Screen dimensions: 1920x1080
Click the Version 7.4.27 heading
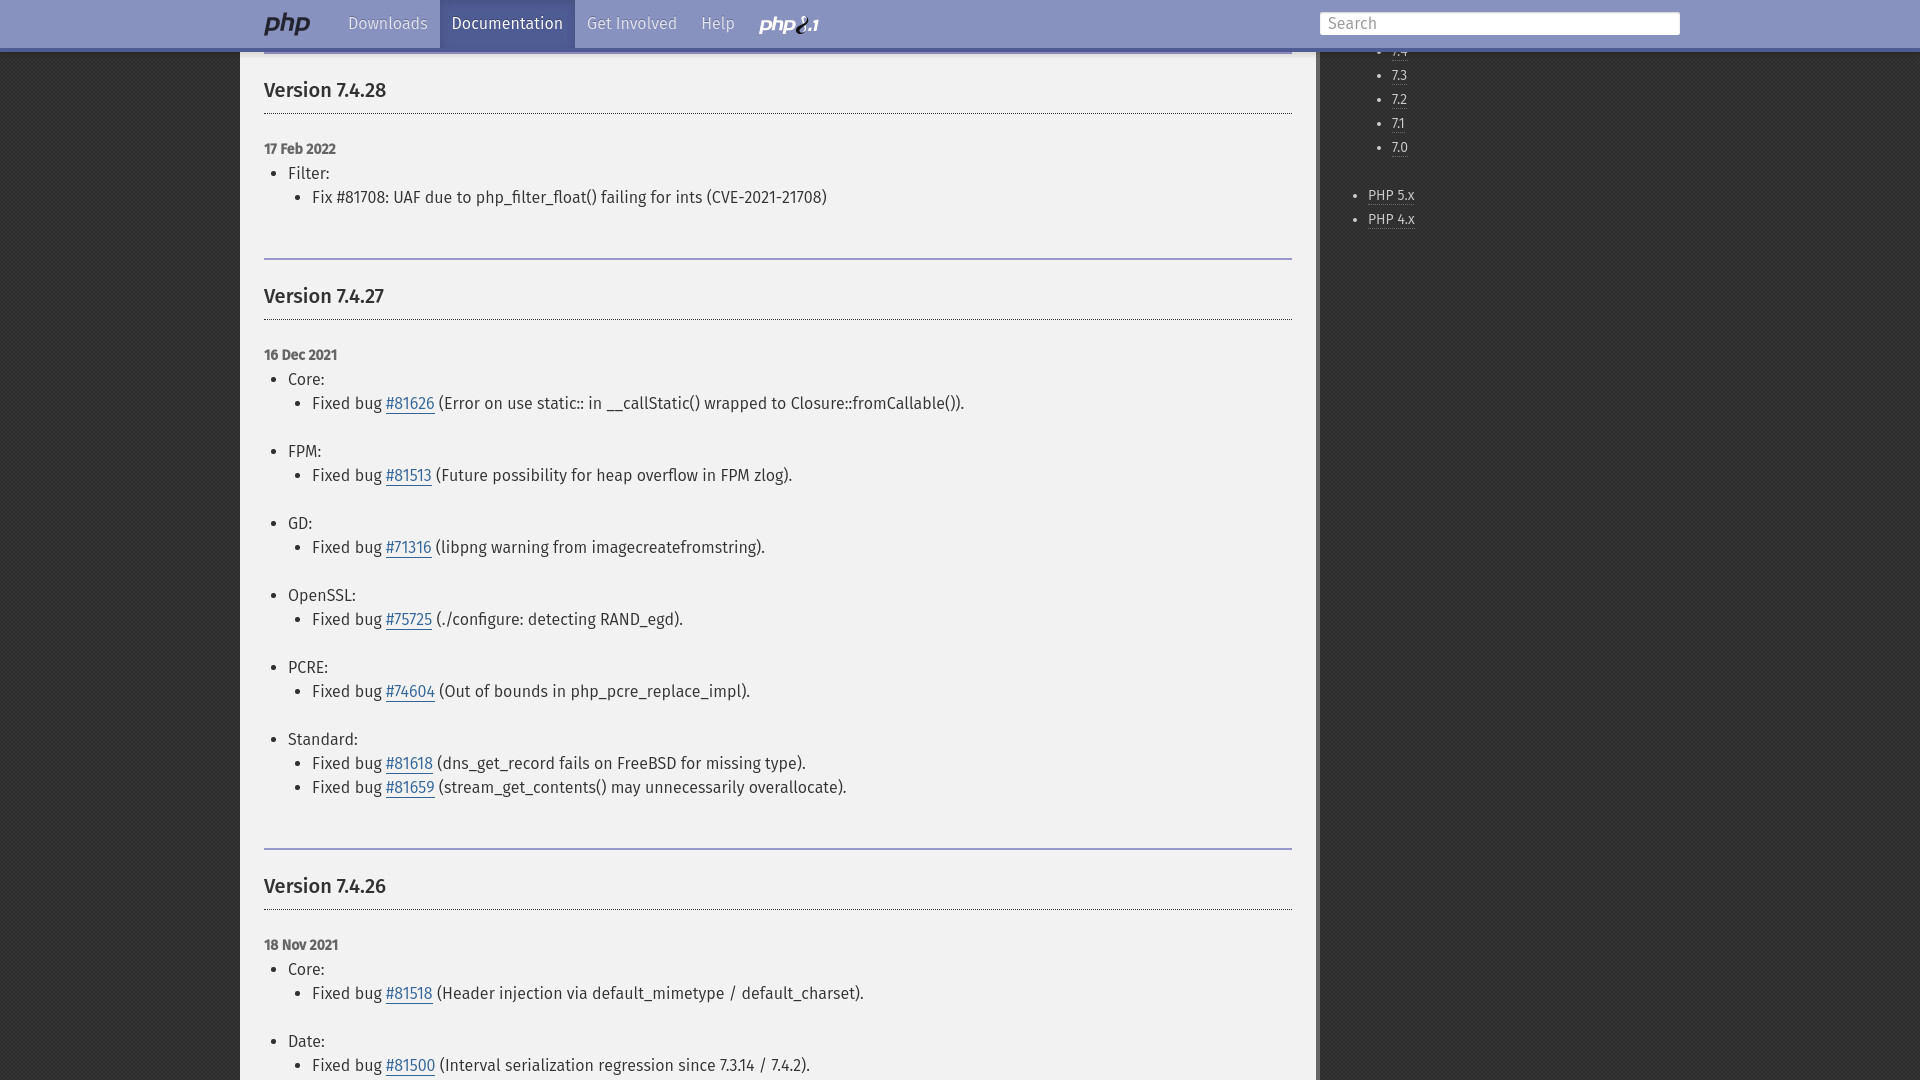pos(324,297)
